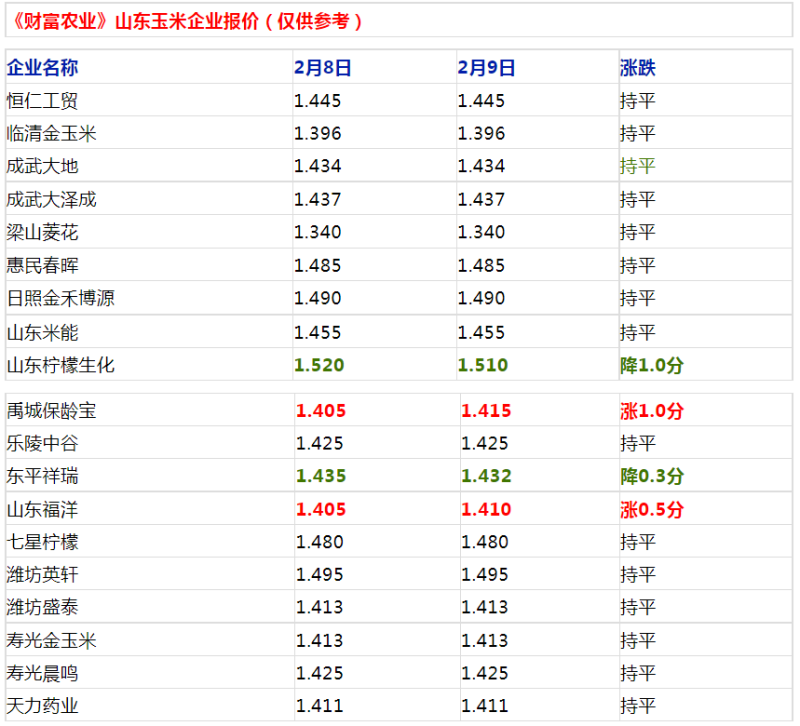Image resolution: width=800 pixels, height=726 pixels.
Task: Select 天力药业's 2月8日 price 1.411
Action: click(319, 706)
